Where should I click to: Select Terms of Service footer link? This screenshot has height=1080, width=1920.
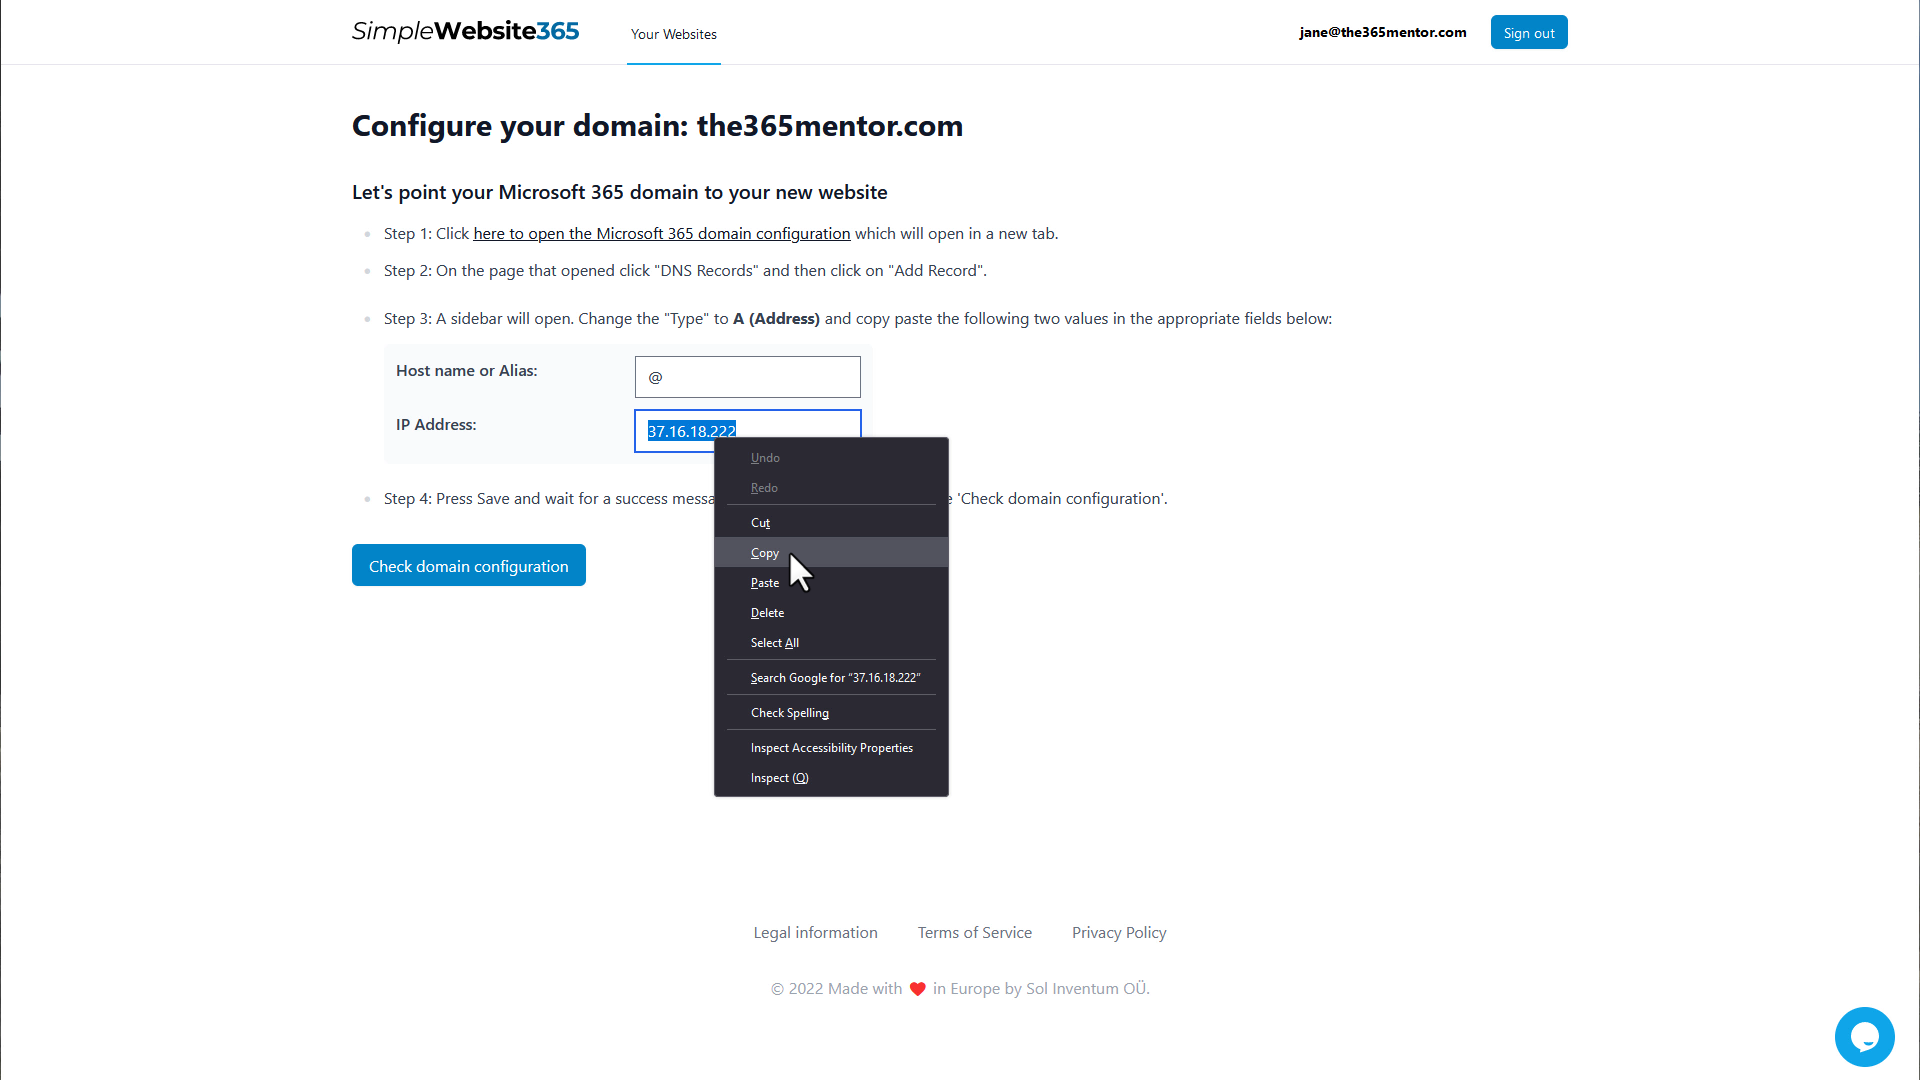tap(975, 932)
